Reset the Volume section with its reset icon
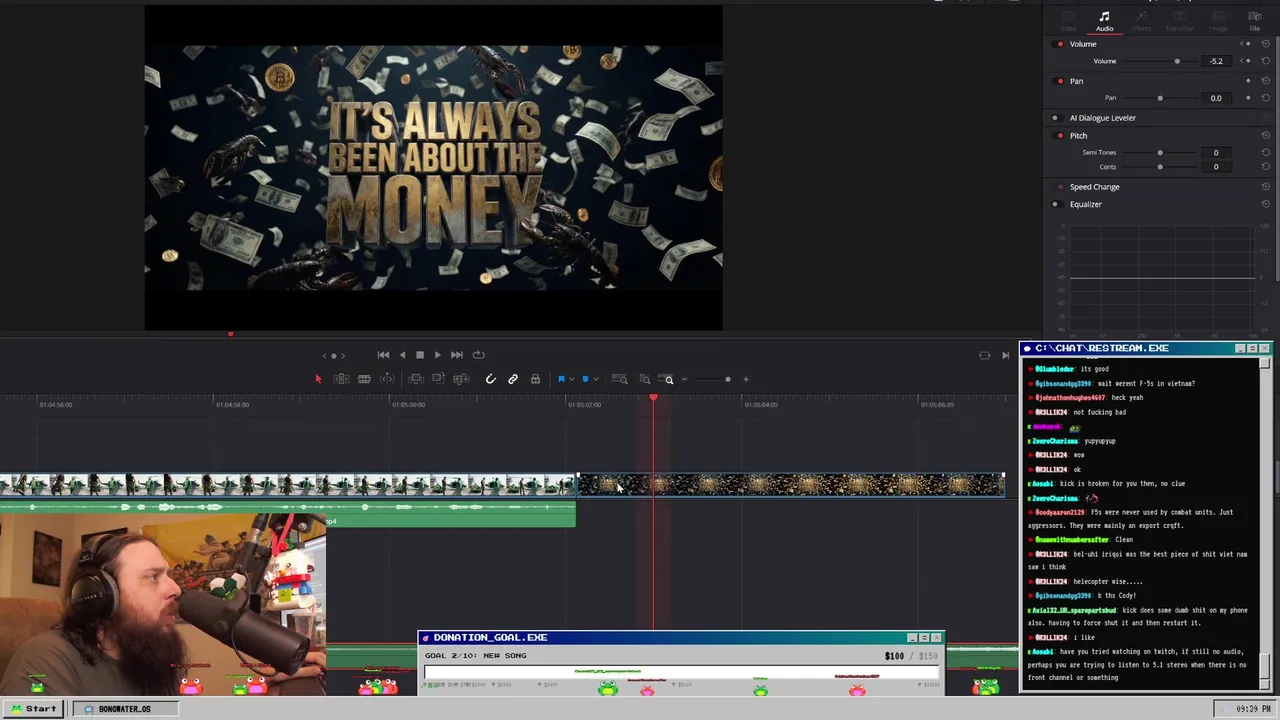This screenshot has width=1280, height=720. coord(1266,44)
